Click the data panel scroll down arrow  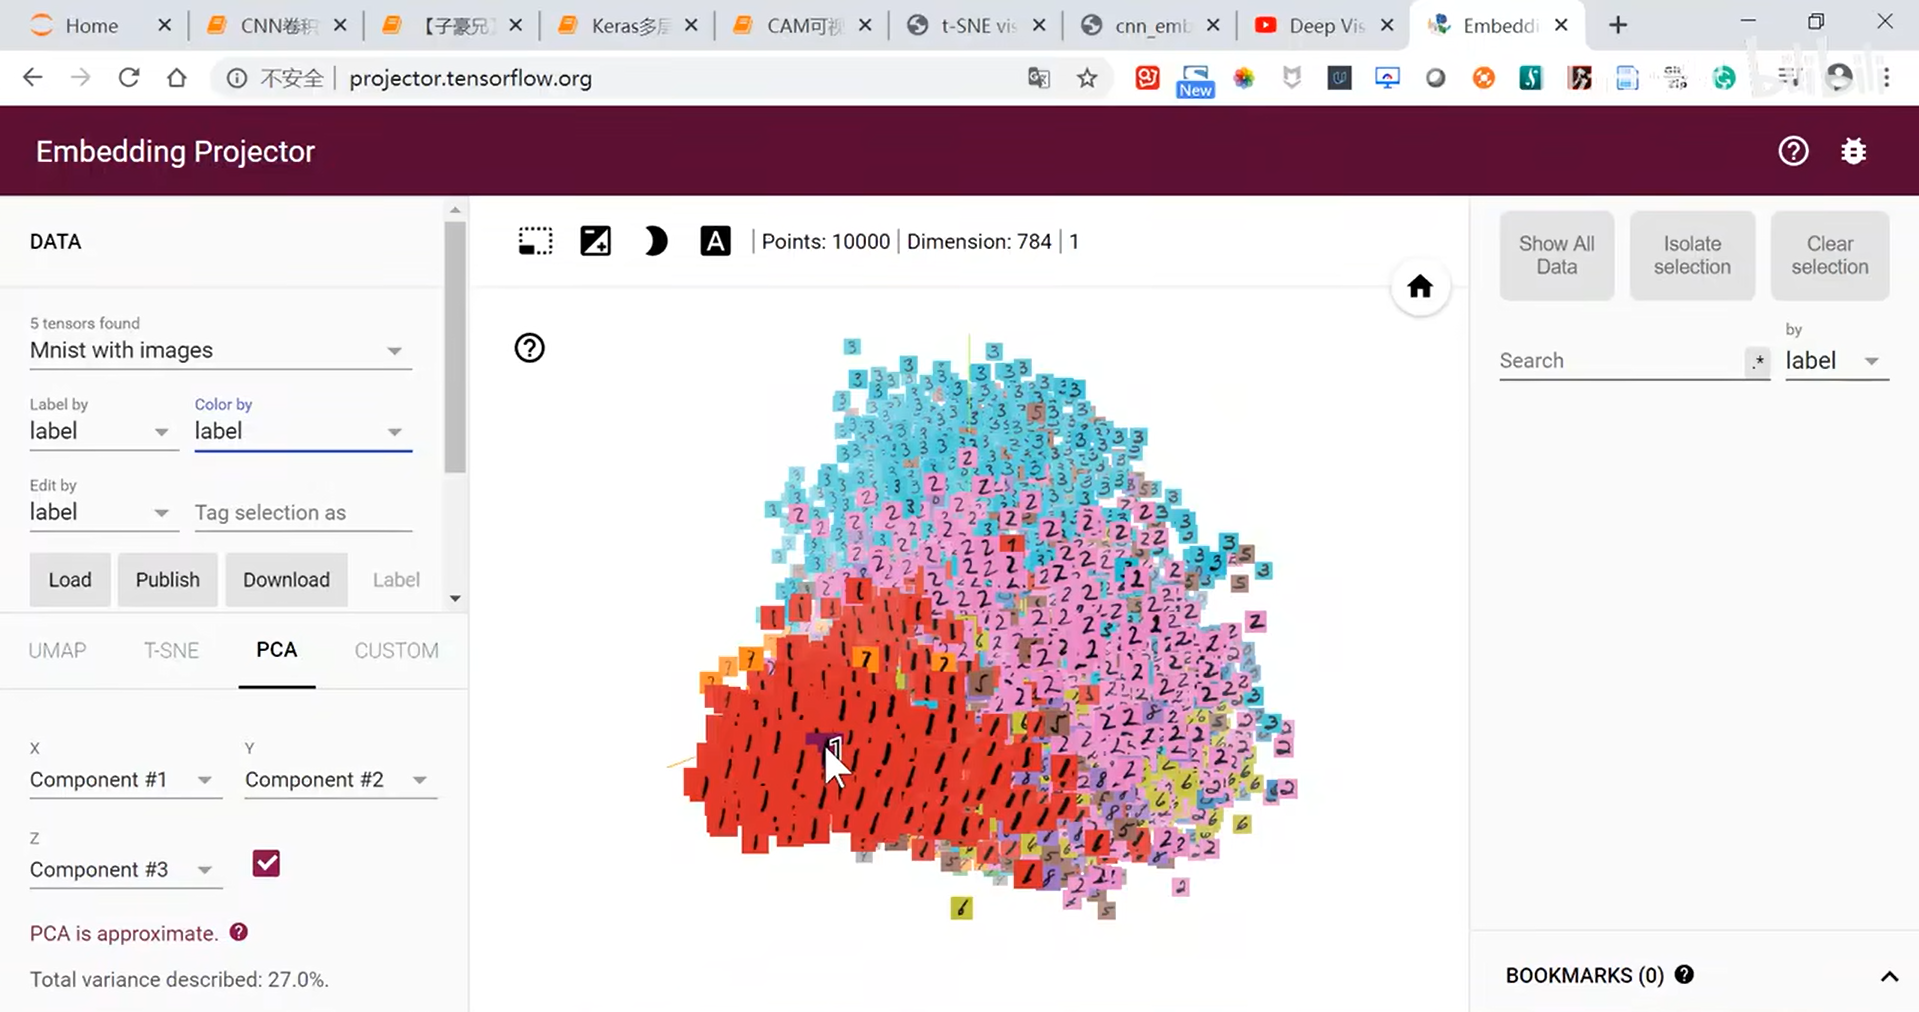pos(455,598)
